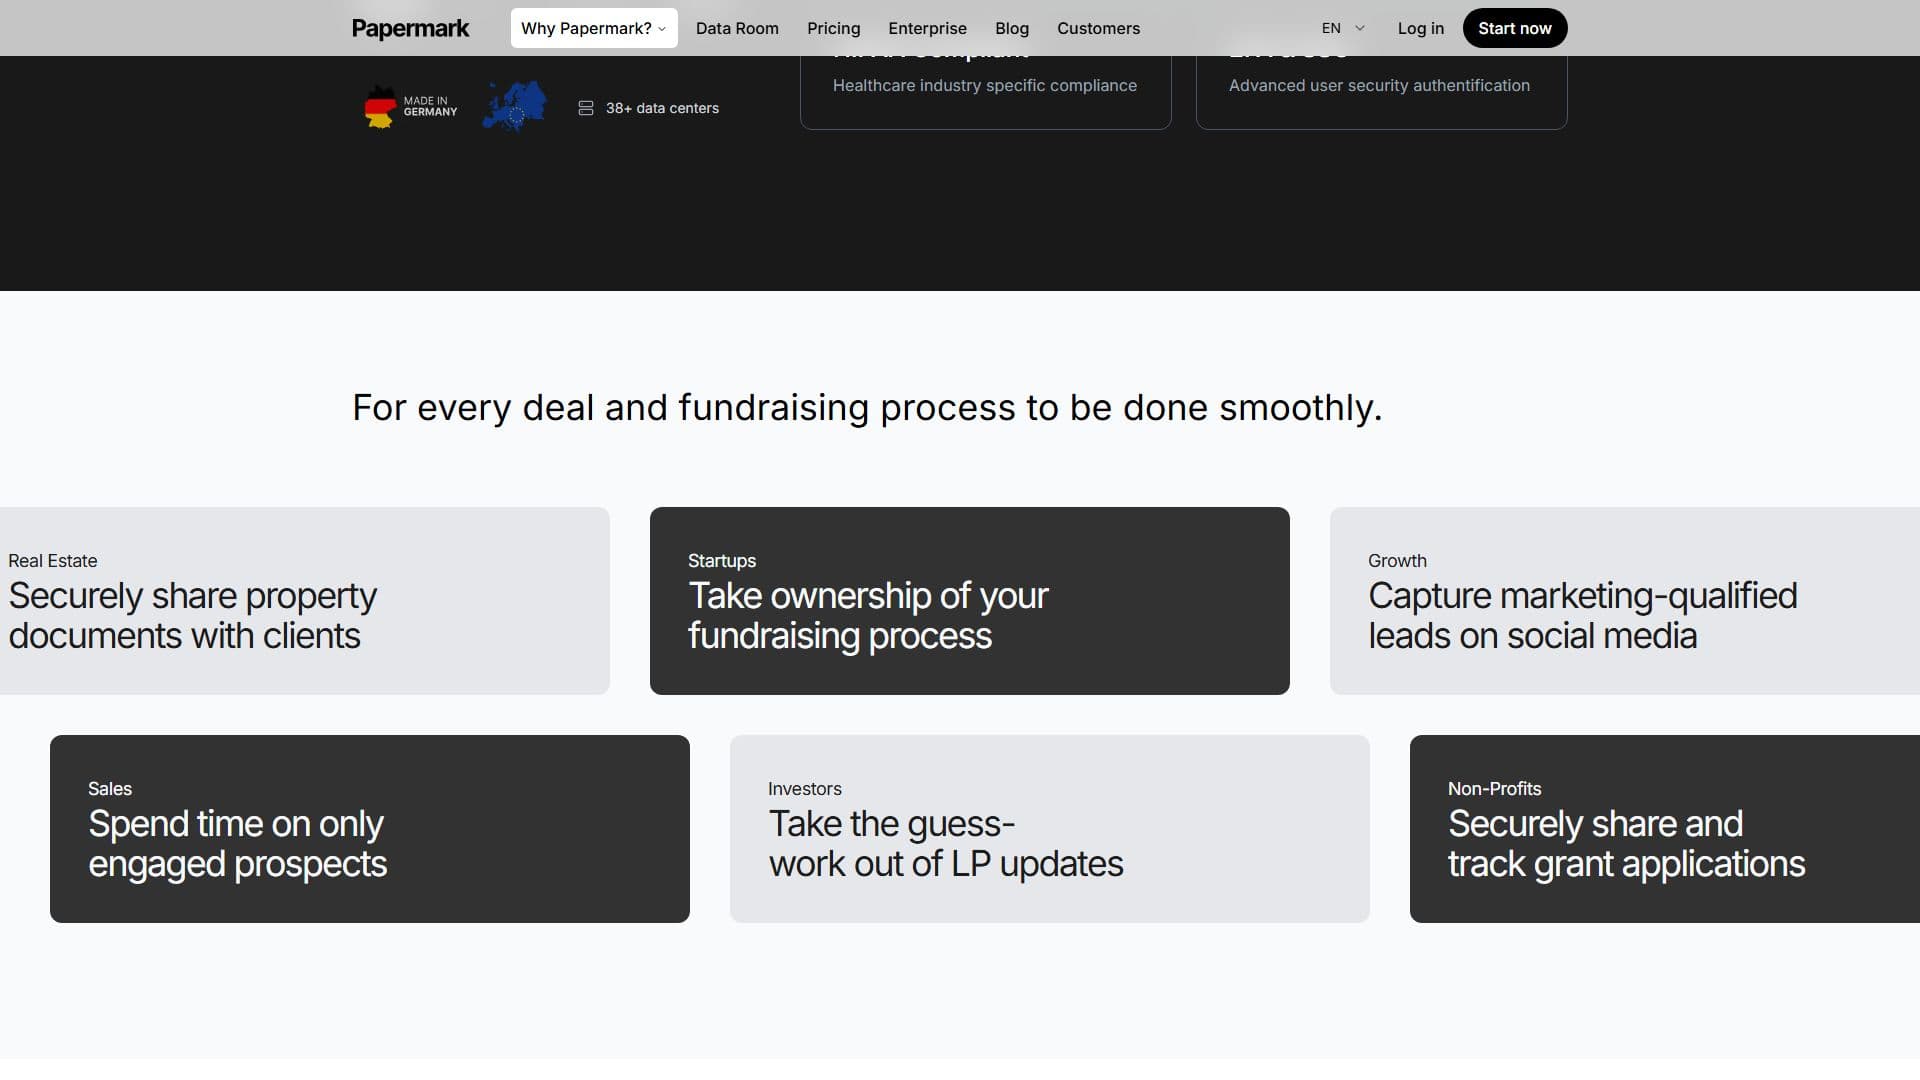Open the Non-Profits grant applications card
The height and width of the screenshot is (1080, 1920).
click(1665, 829)
